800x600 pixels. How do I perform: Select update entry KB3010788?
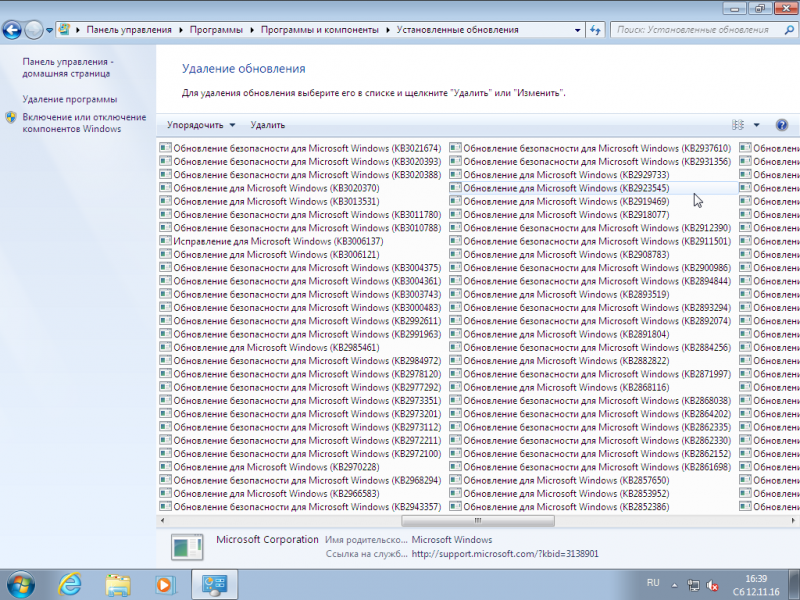point(301,228)
